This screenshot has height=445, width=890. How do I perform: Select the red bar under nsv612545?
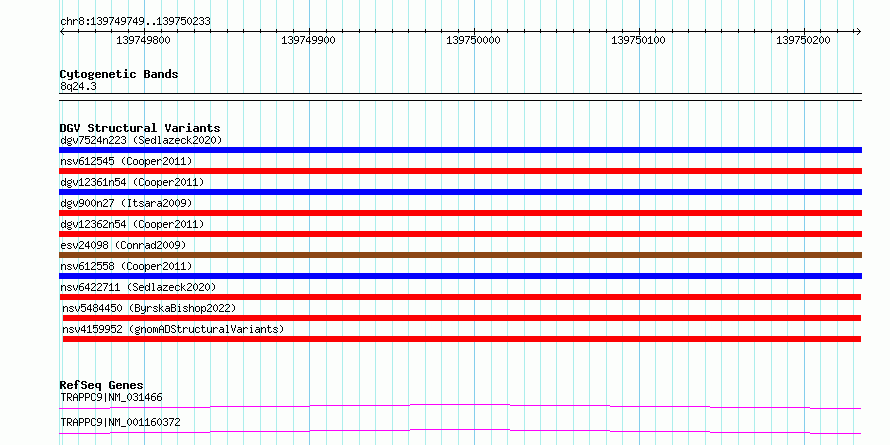(x=460, y=171)
